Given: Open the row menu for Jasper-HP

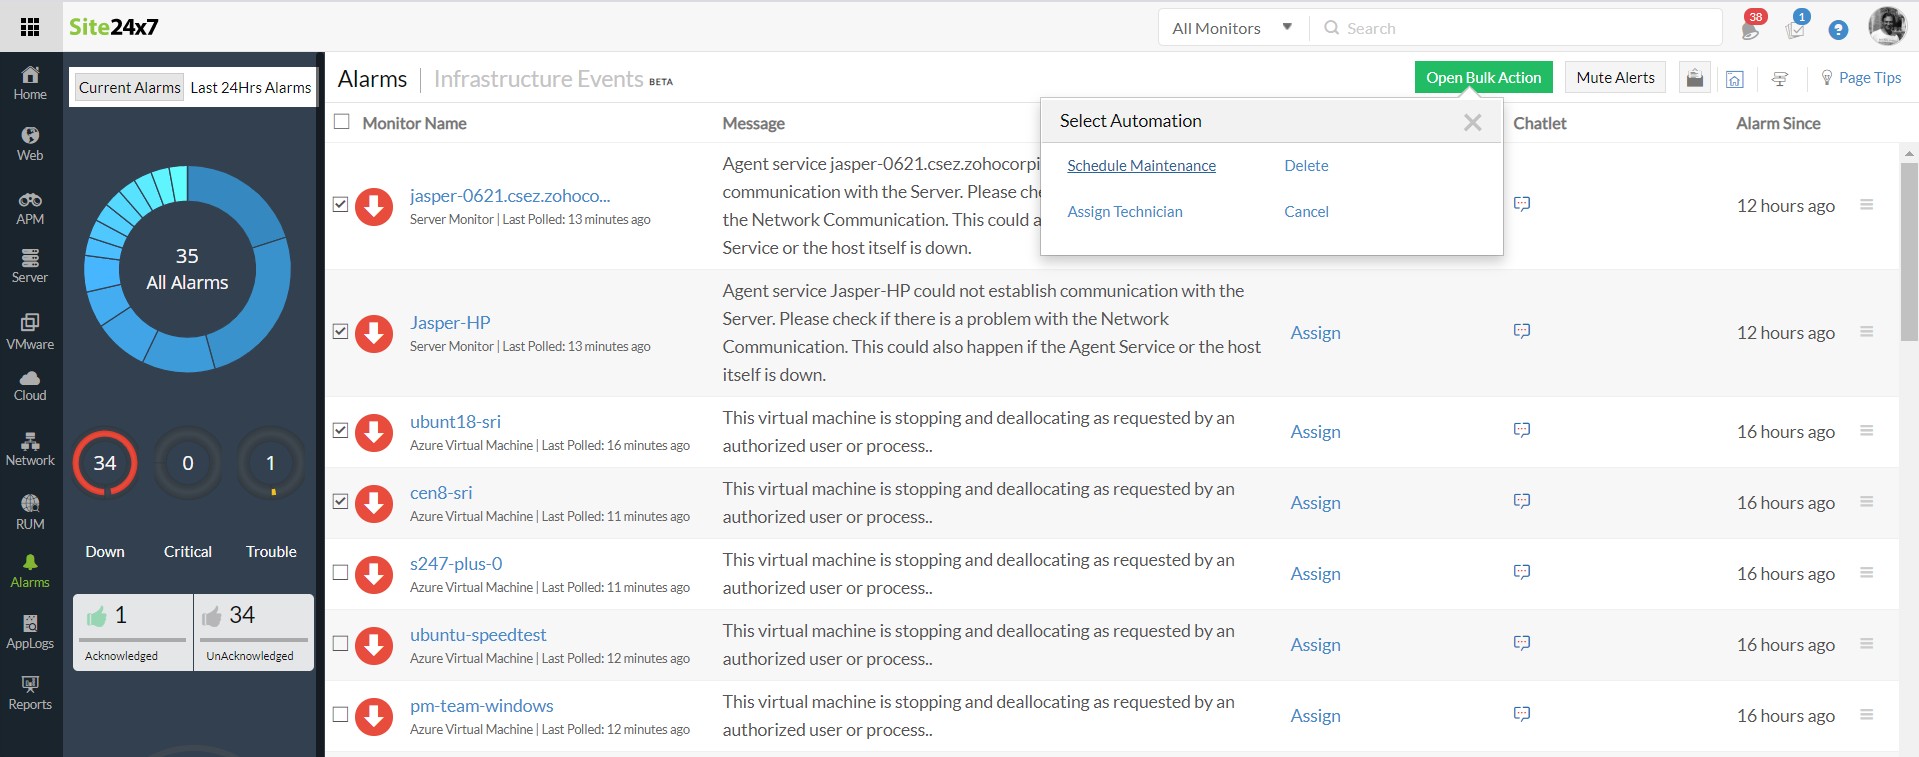Looking at the screenshot, I should click(1866, 331).
